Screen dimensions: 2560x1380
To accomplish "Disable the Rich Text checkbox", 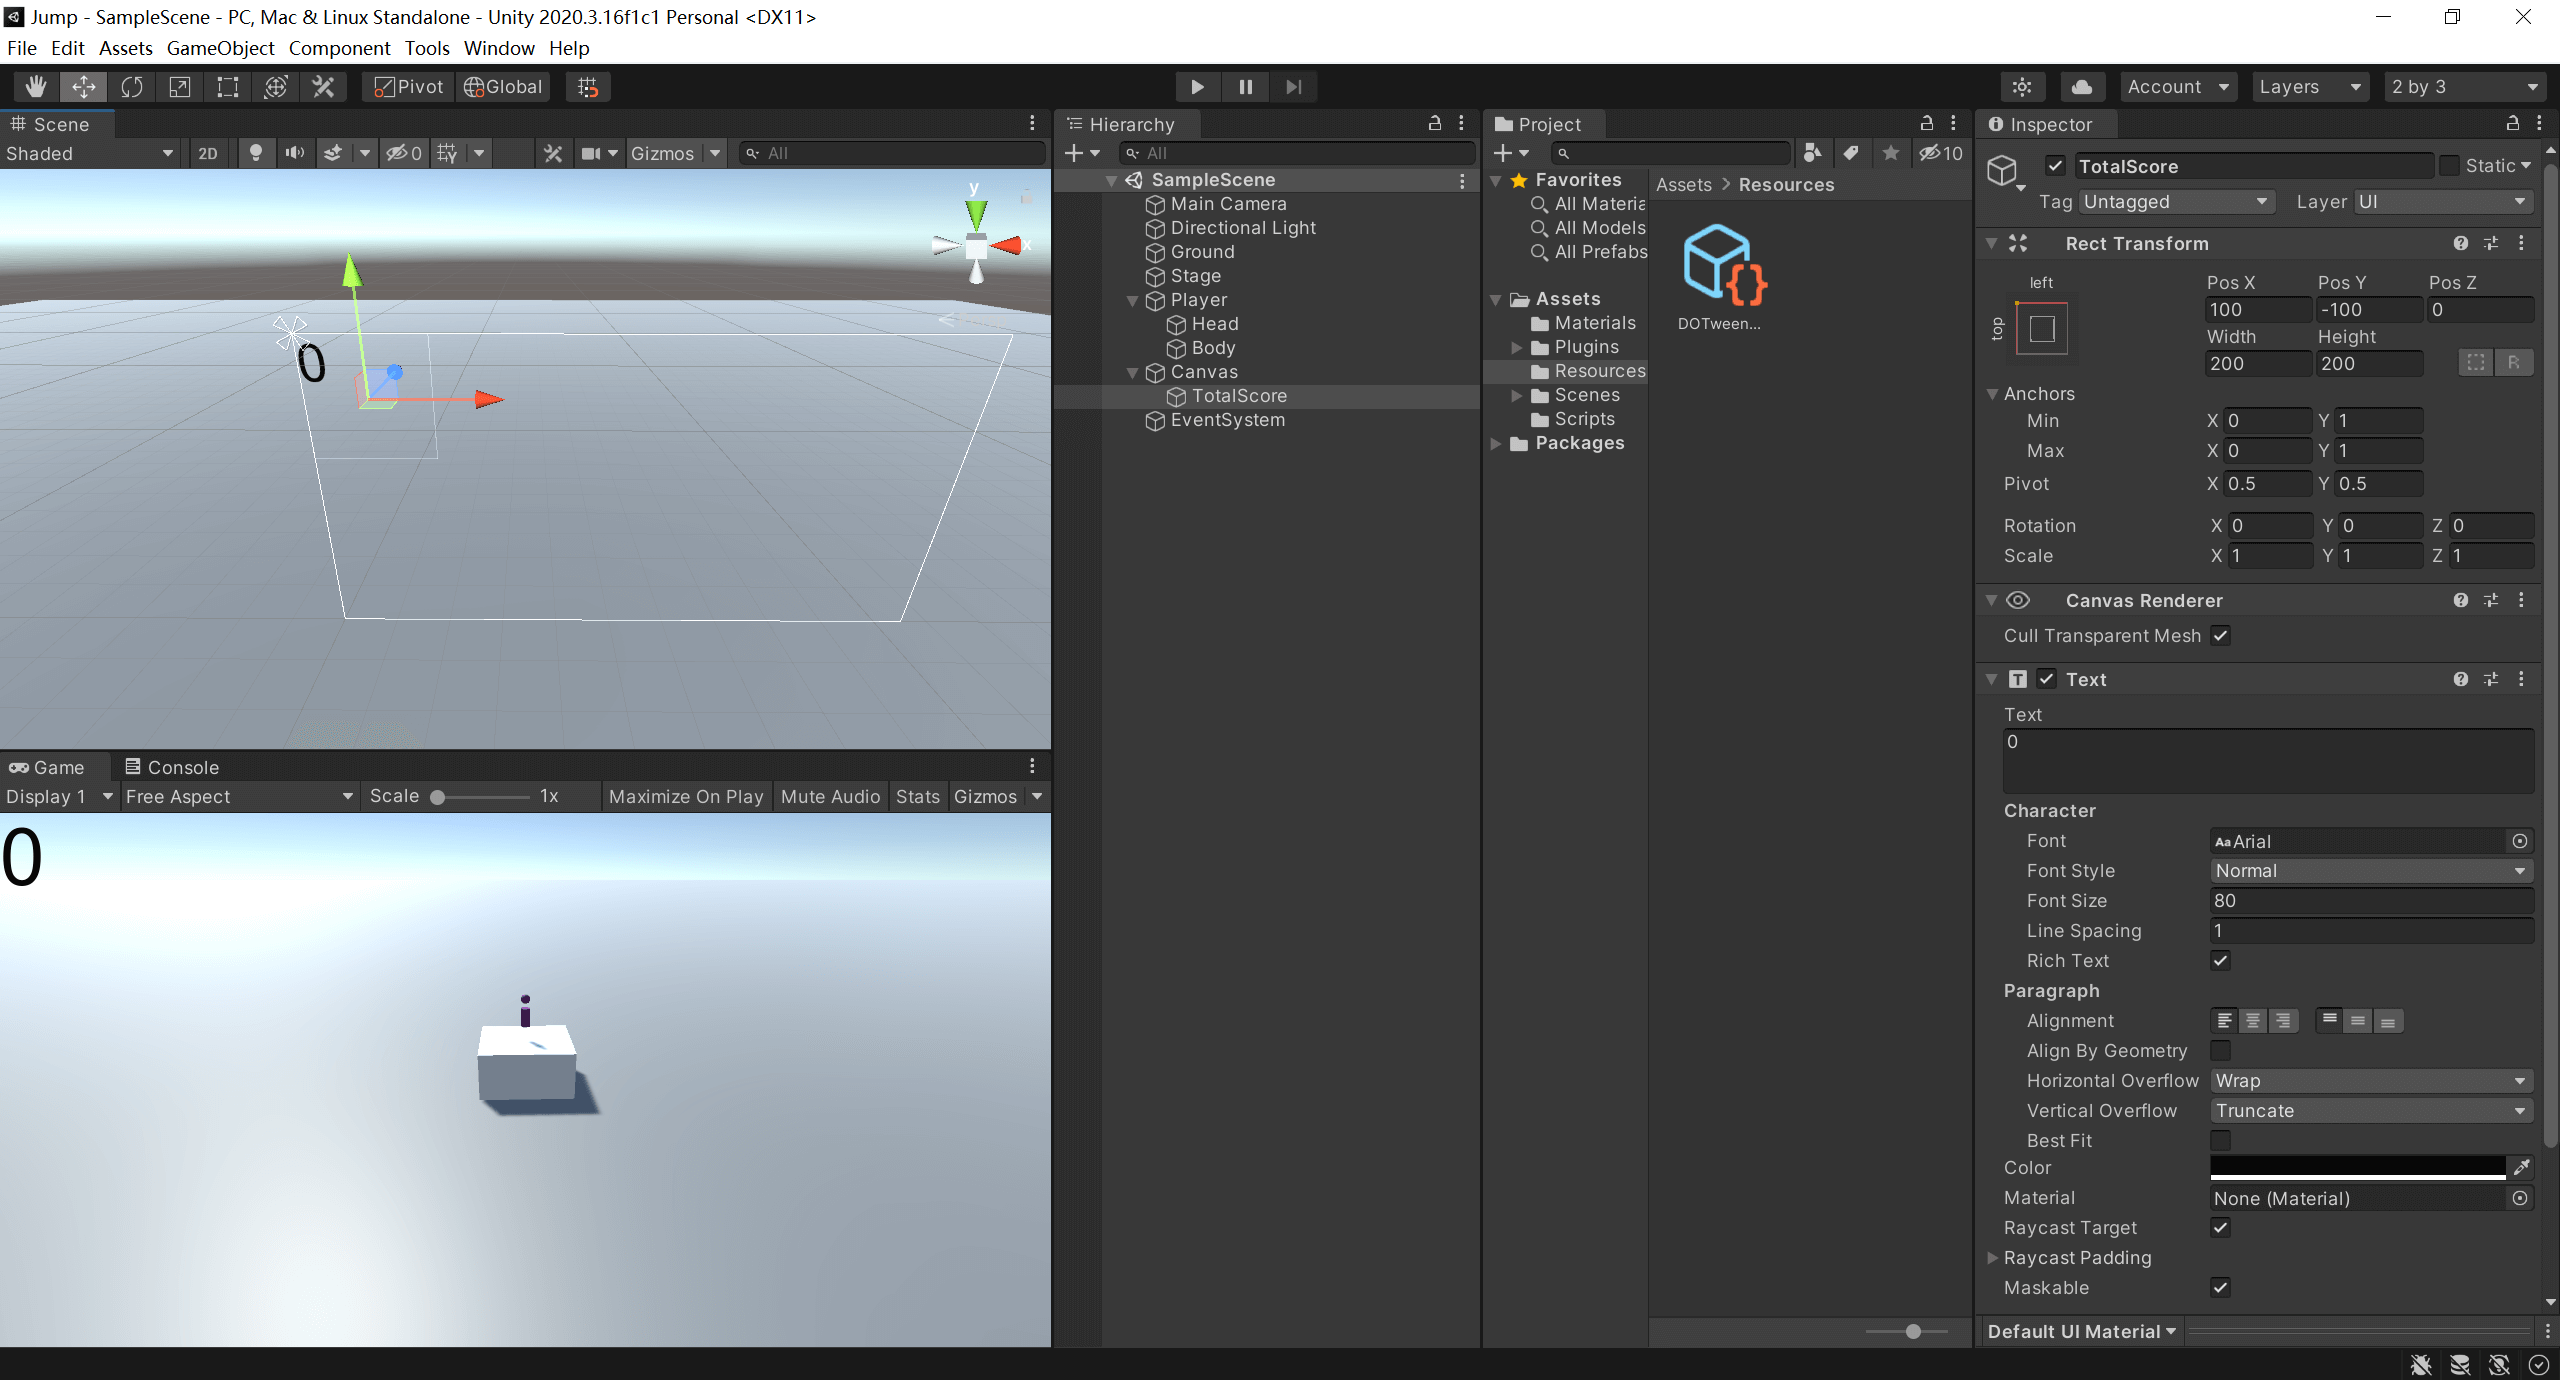I will point(2221,961).
